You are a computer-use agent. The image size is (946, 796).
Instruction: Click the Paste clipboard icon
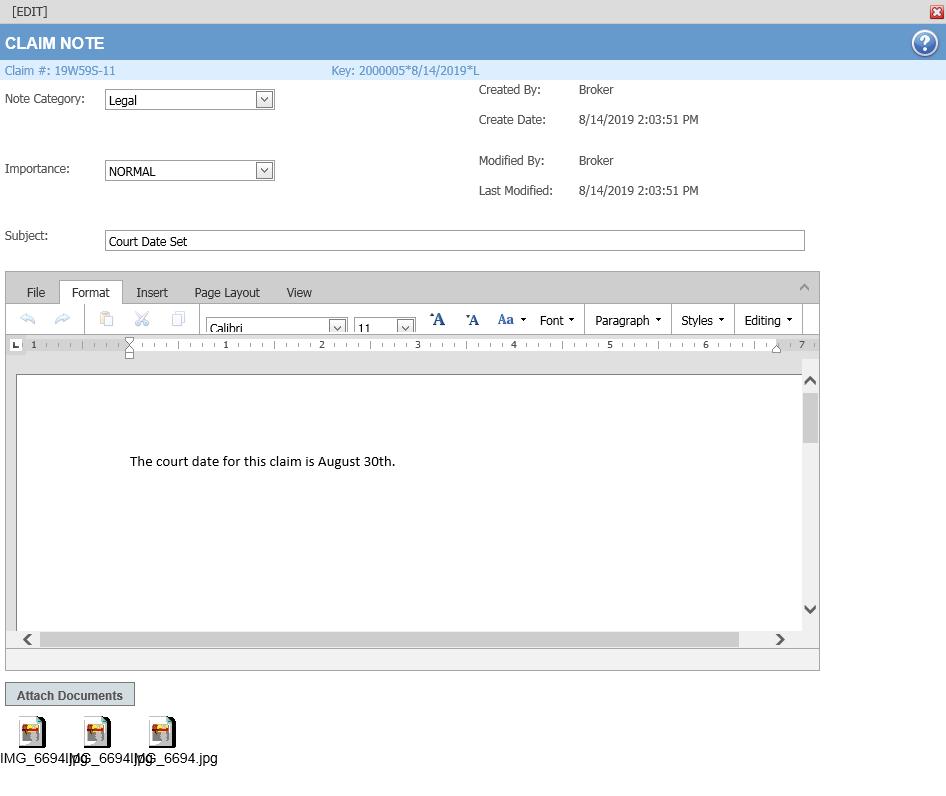click(x=106, y=319)
